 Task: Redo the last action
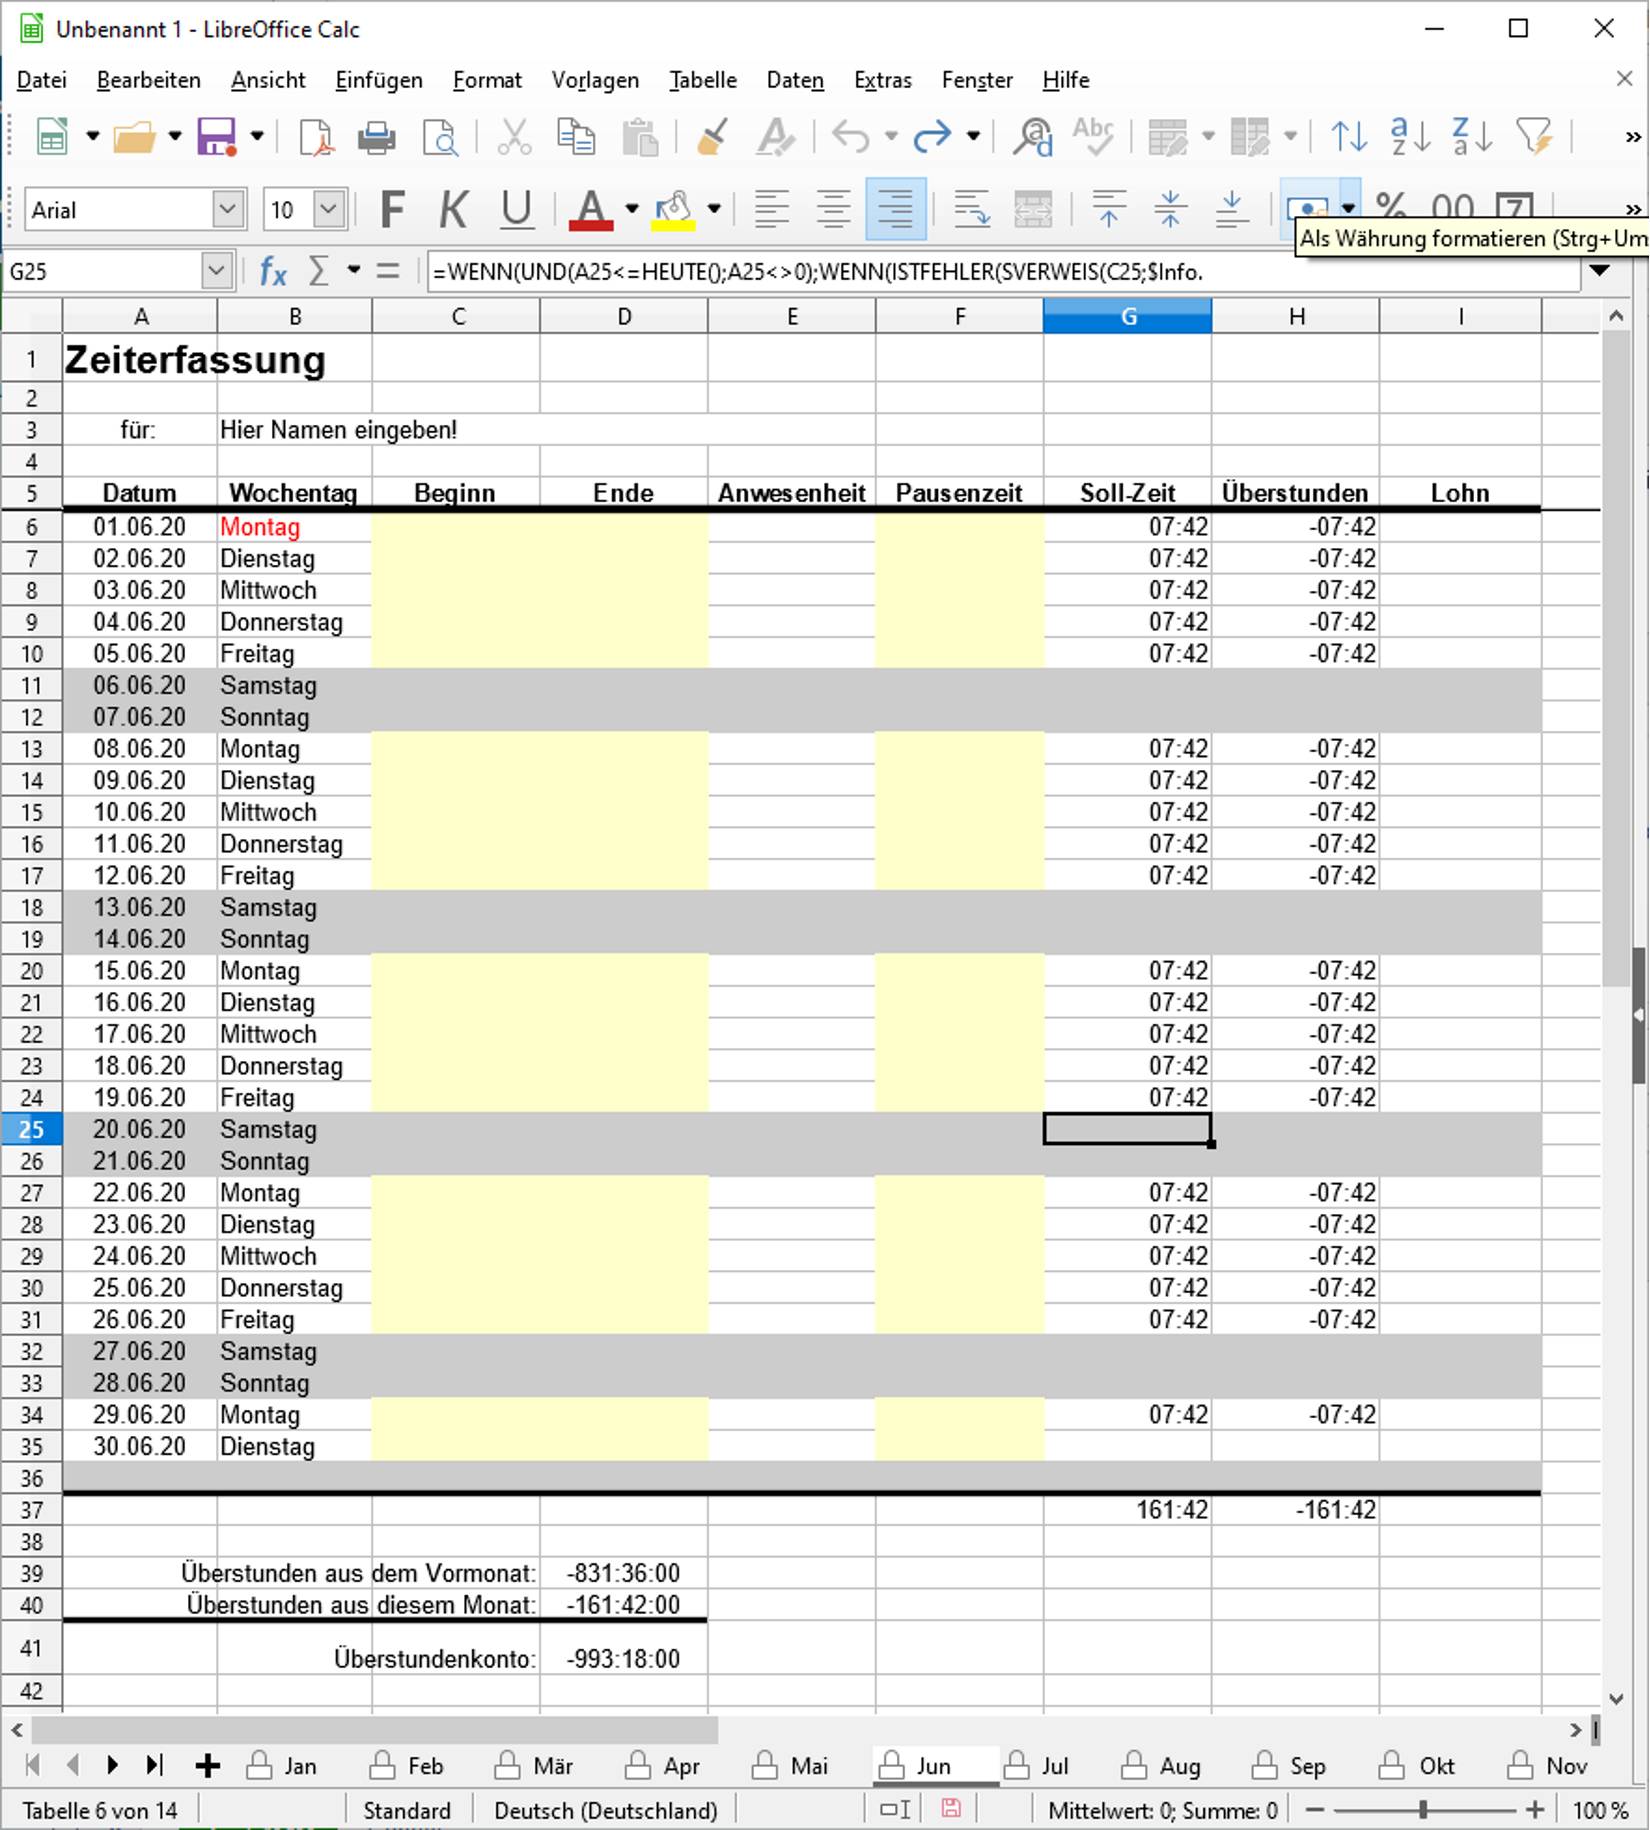pyautogui.click(x=932, y=136)
